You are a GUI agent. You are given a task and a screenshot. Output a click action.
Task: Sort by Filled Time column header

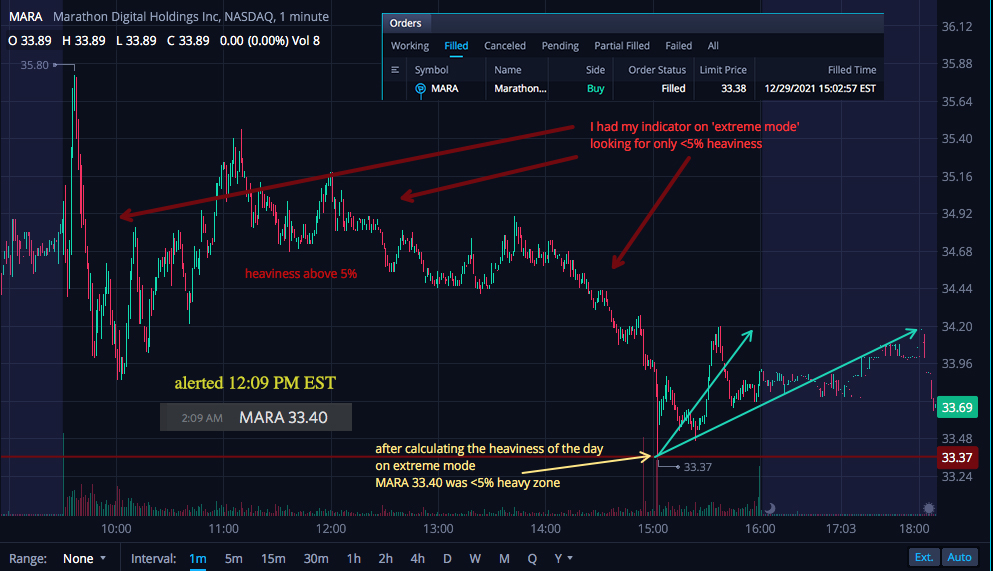[x=852, y=70]
